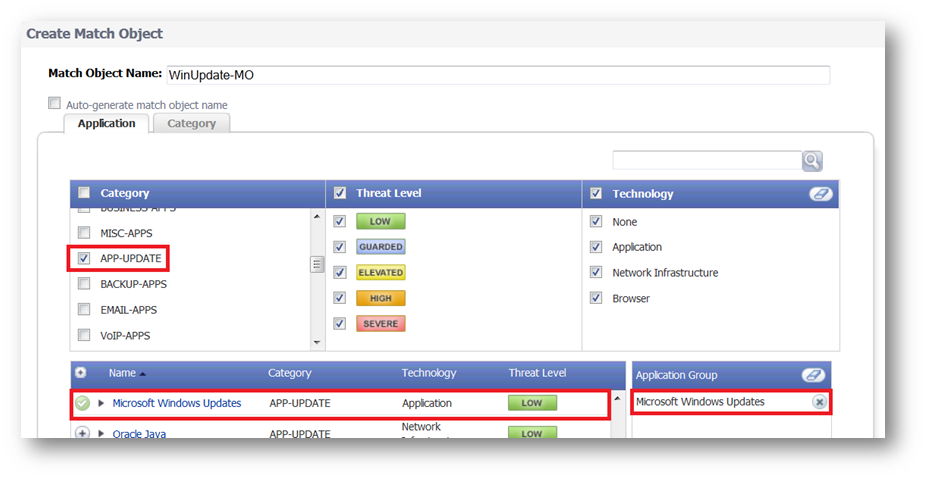The height and width of the screenshot is (480, 927).
Task: Toggle the Network Infrastructure technology checkbox
Action: click(596, 273)
